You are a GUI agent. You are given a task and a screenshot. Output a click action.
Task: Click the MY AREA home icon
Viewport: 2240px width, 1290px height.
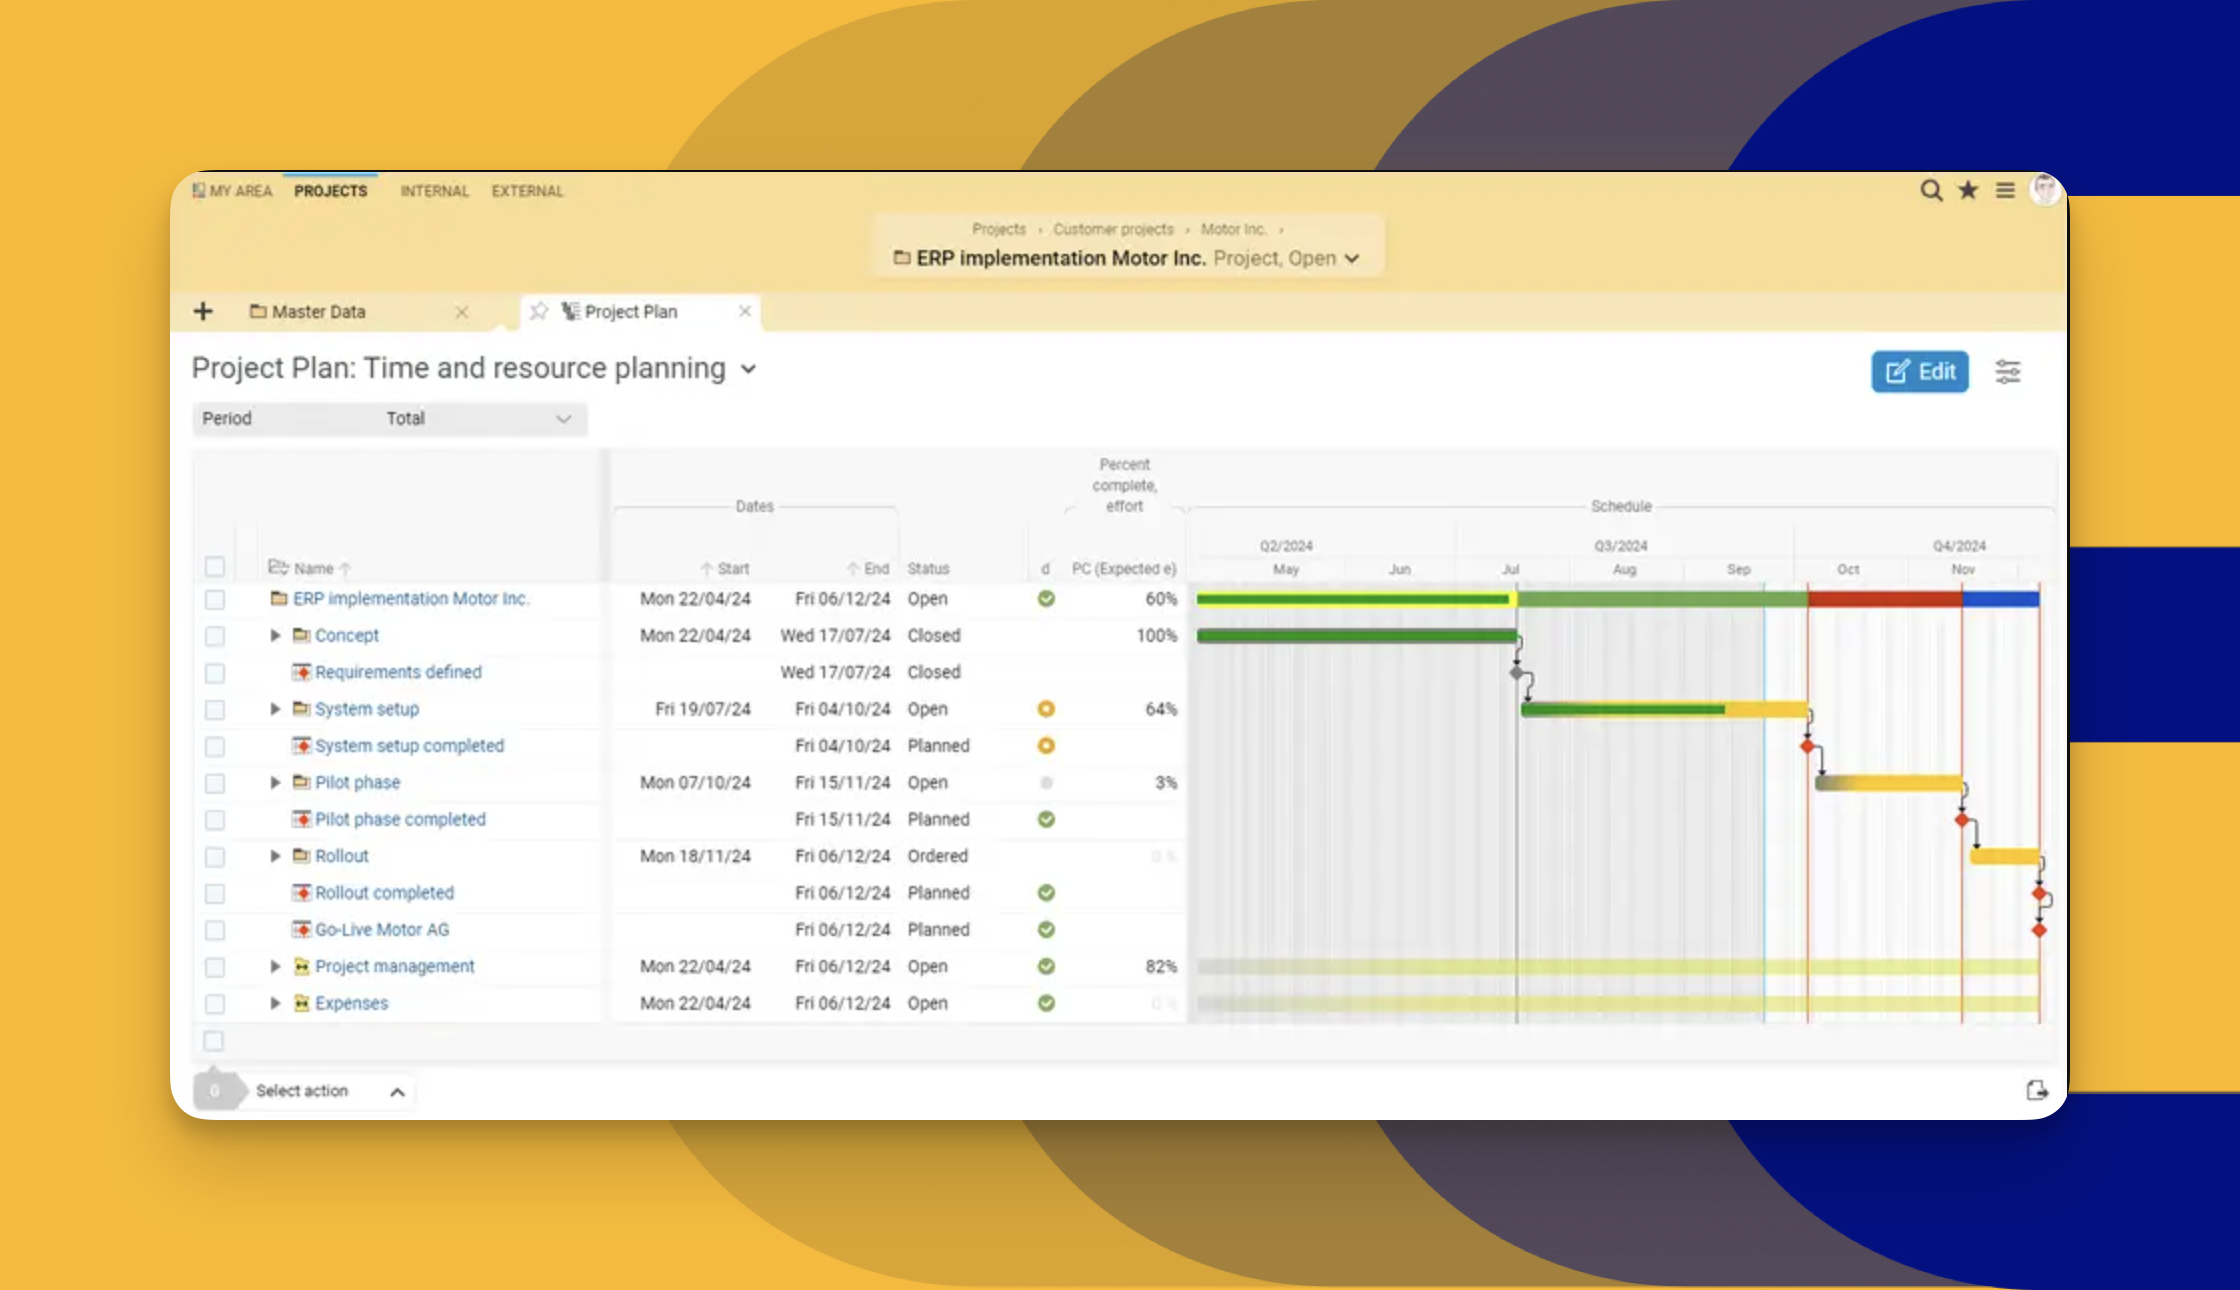tap(198, 190)
